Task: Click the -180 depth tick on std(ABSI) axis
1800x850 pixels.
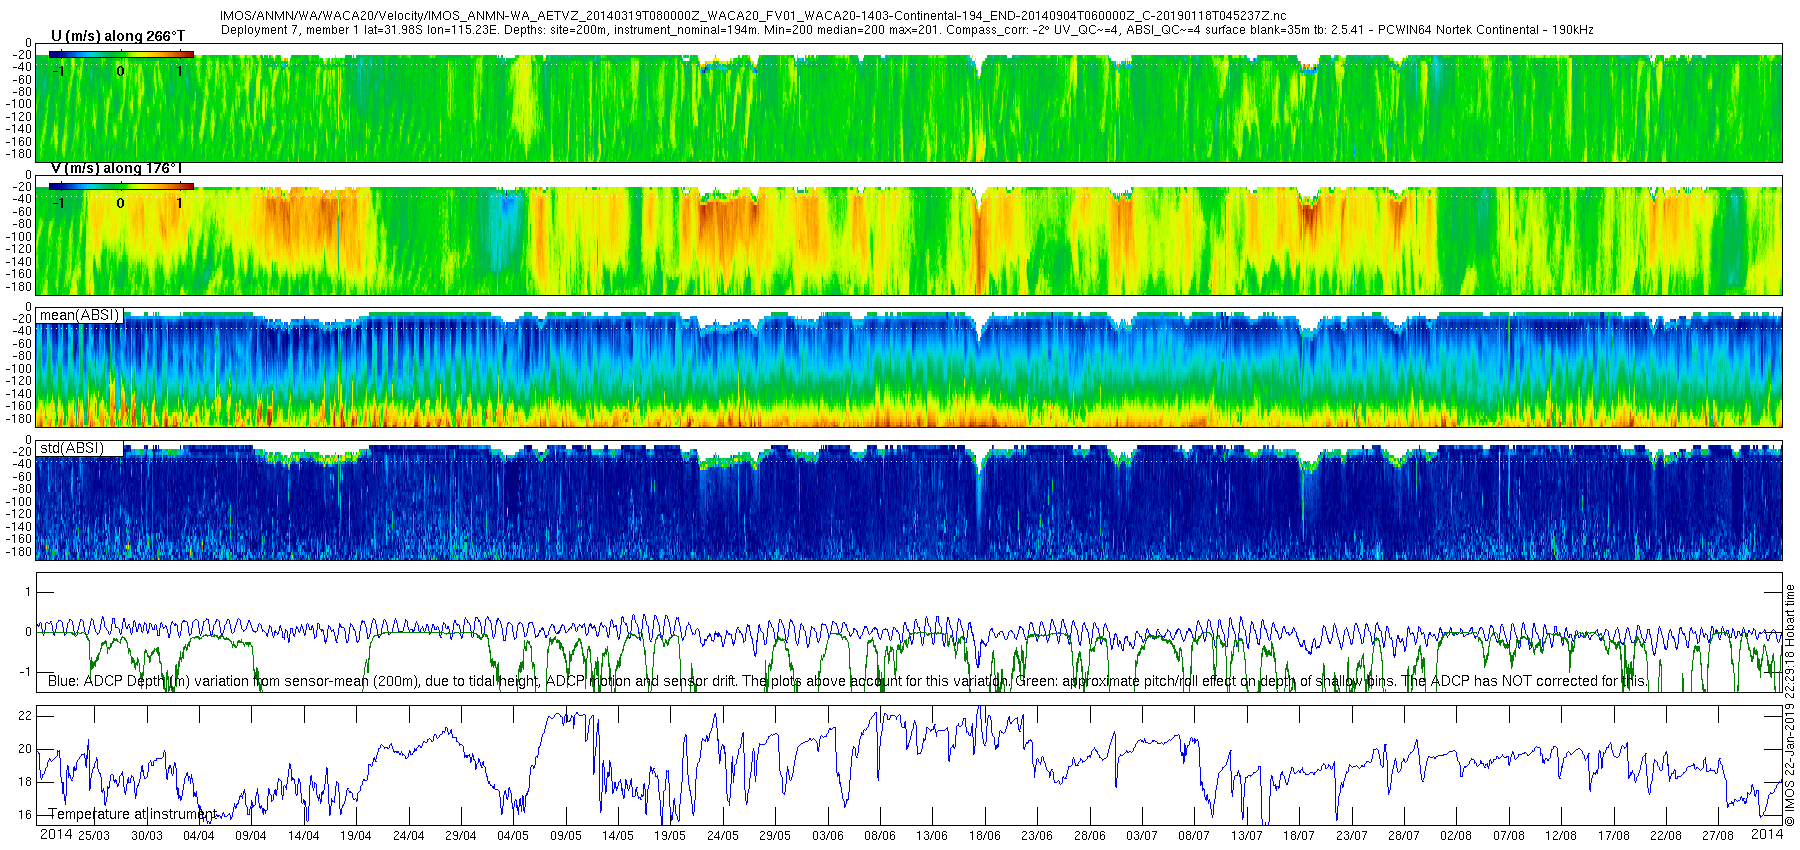Action: pyautogui.click(x=20, y=552)
